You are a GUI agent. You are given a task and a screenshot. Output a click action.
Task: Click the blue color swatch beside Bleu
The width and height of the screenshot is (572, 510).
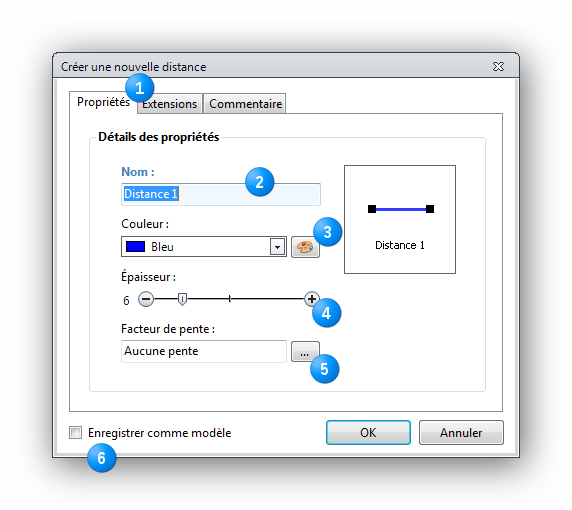pos(135,247)
